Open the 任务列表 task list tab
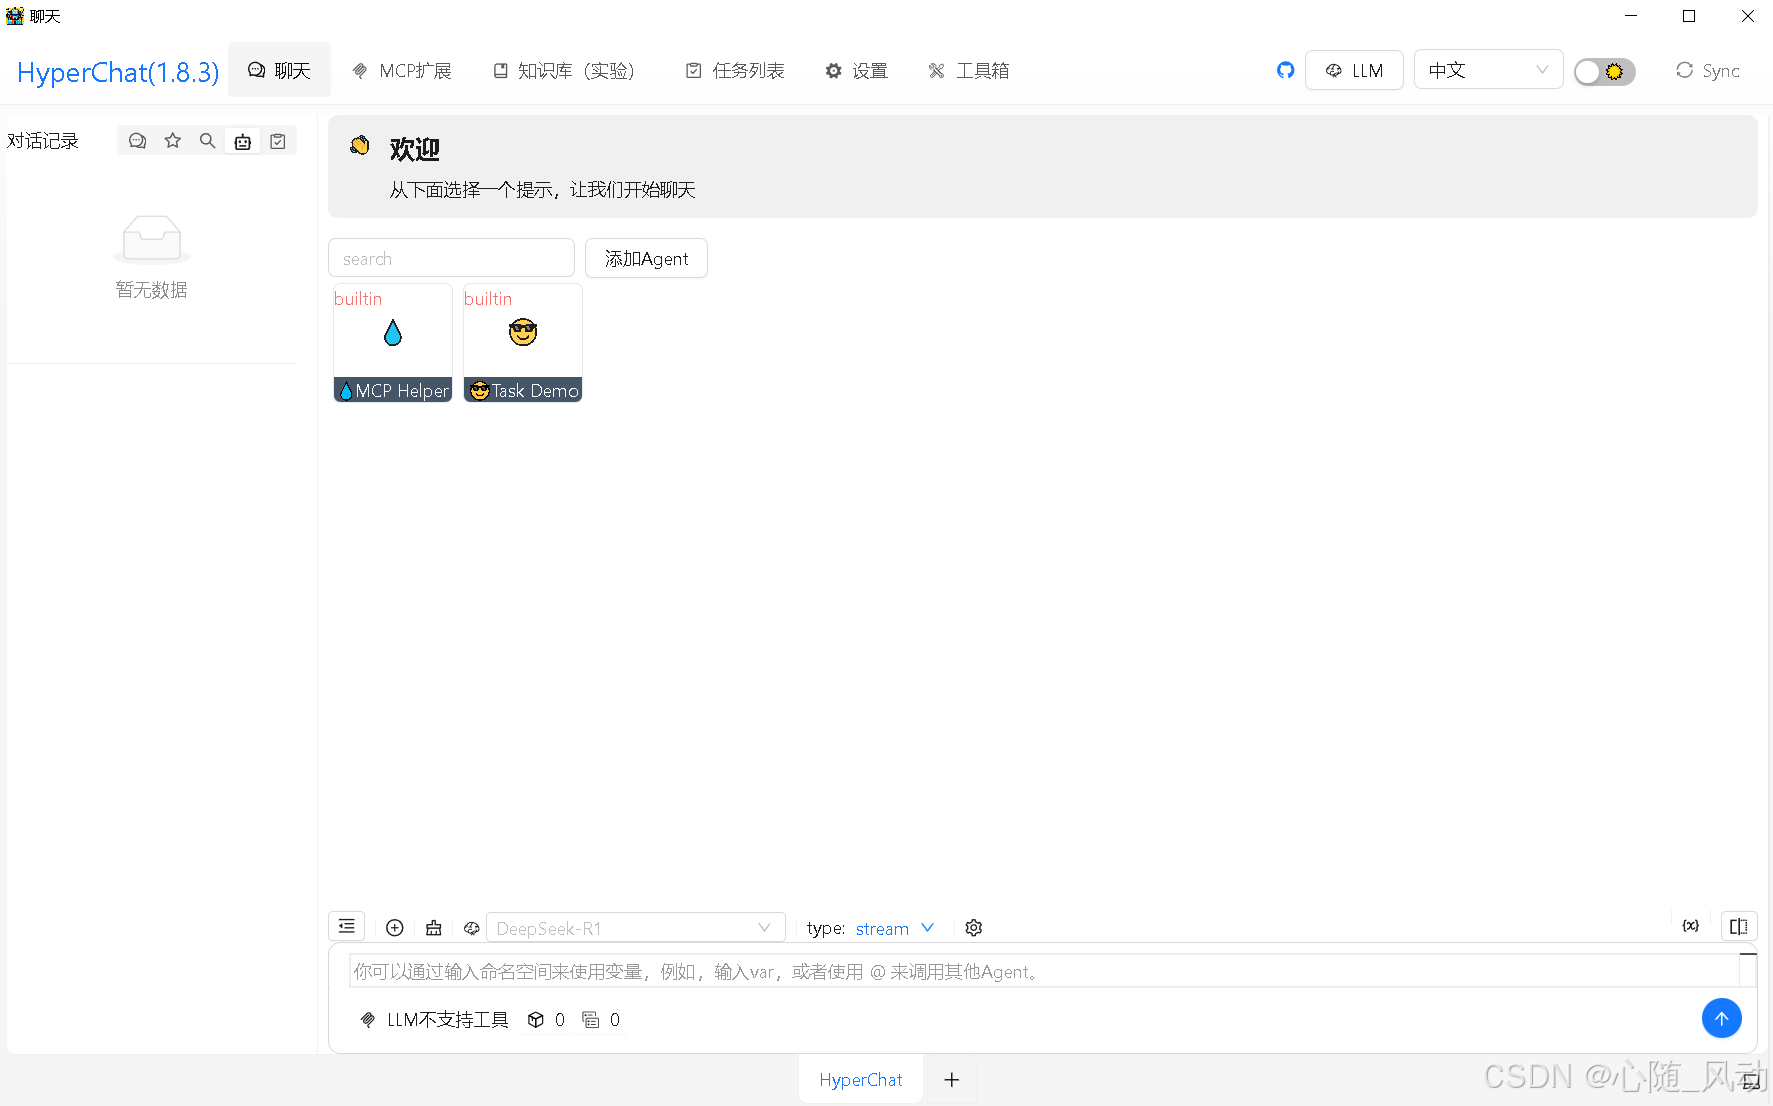Viewport: 1773px width, 1106px height. click(735, 70)
